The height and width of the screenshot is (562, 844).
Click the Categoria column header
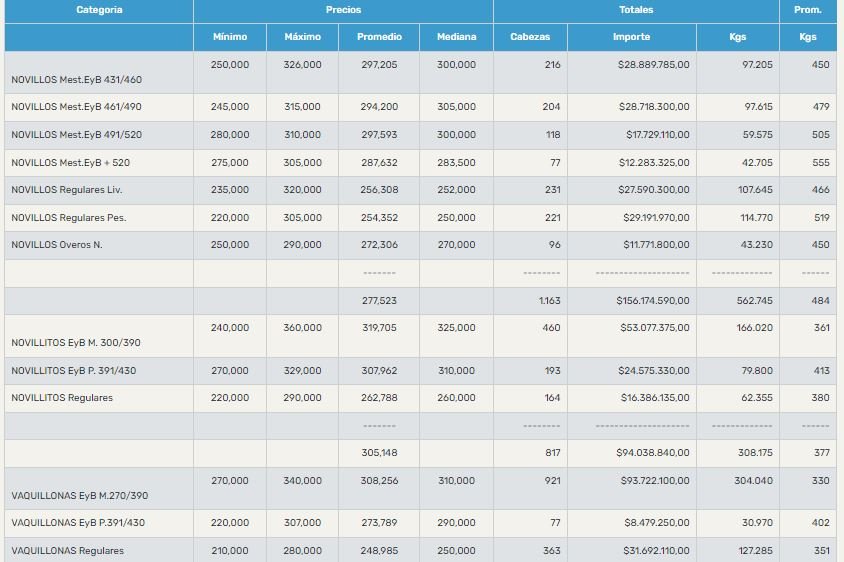pyautogui.click(x=99, y=10)
